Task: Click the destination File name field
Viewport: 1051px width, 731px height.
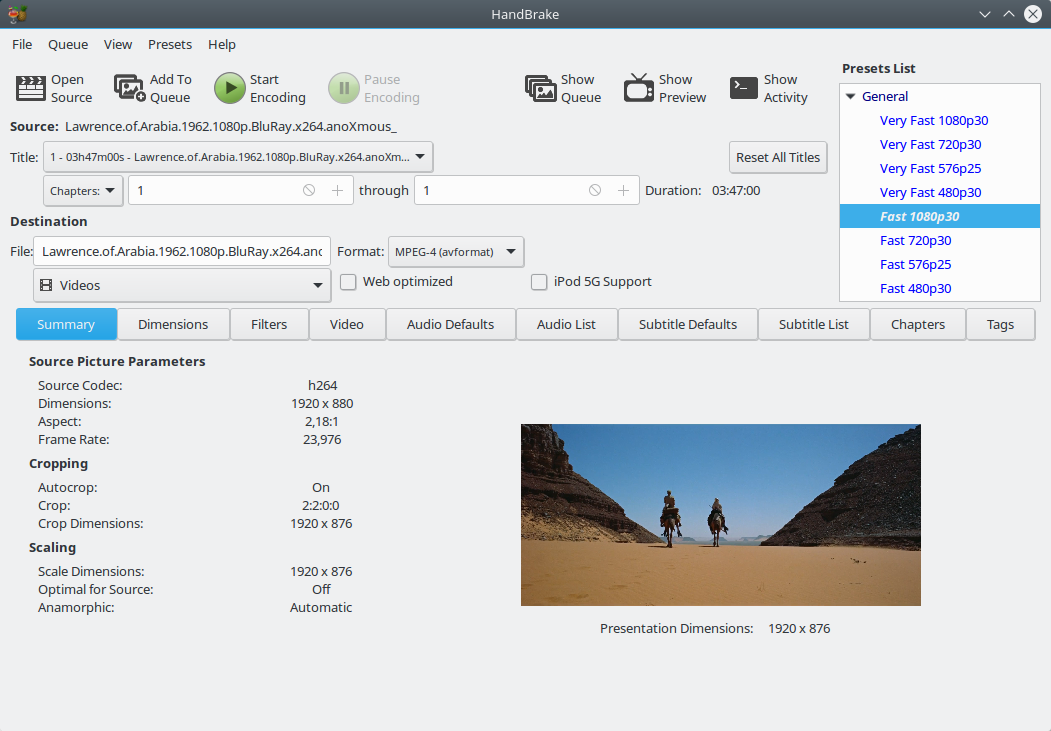Action: click(x=182, y=252)
